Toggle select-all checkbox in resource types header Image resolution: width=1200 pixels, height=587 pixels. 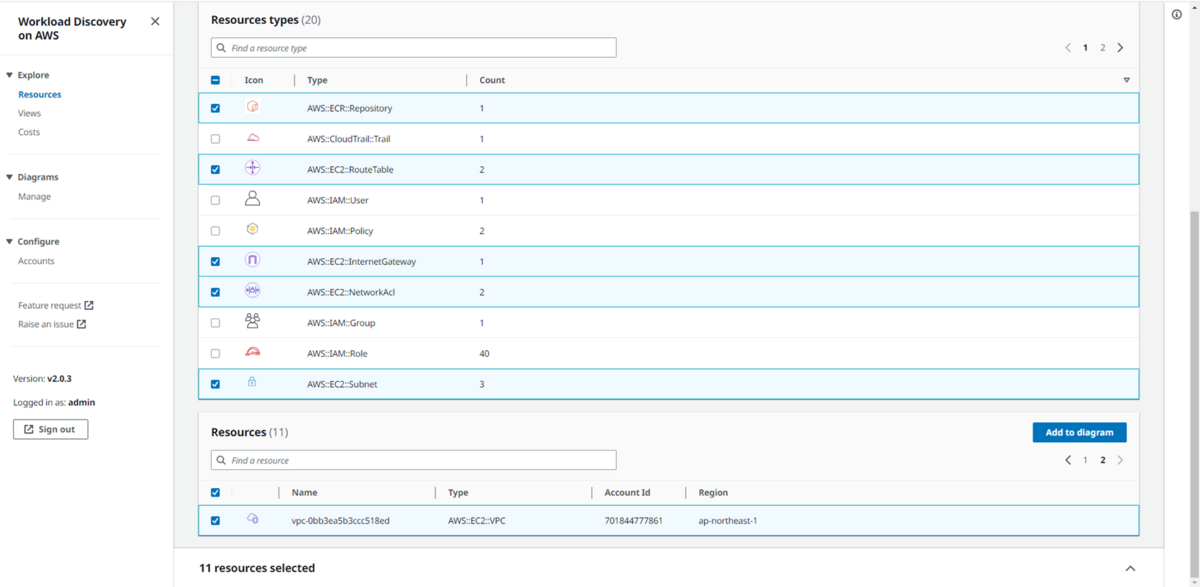coord(215,80)
